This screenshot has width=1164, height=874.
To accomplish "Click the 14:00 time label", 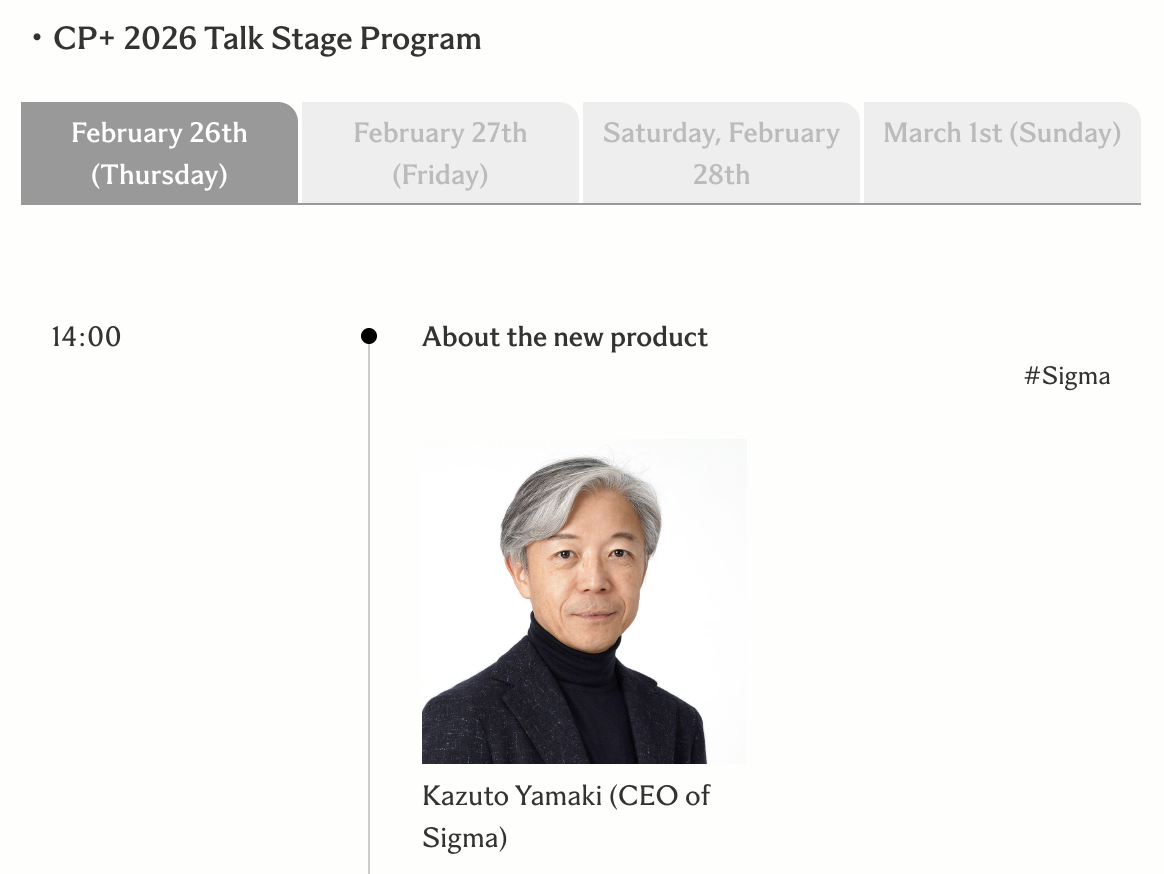I will (x=86, y=337).
